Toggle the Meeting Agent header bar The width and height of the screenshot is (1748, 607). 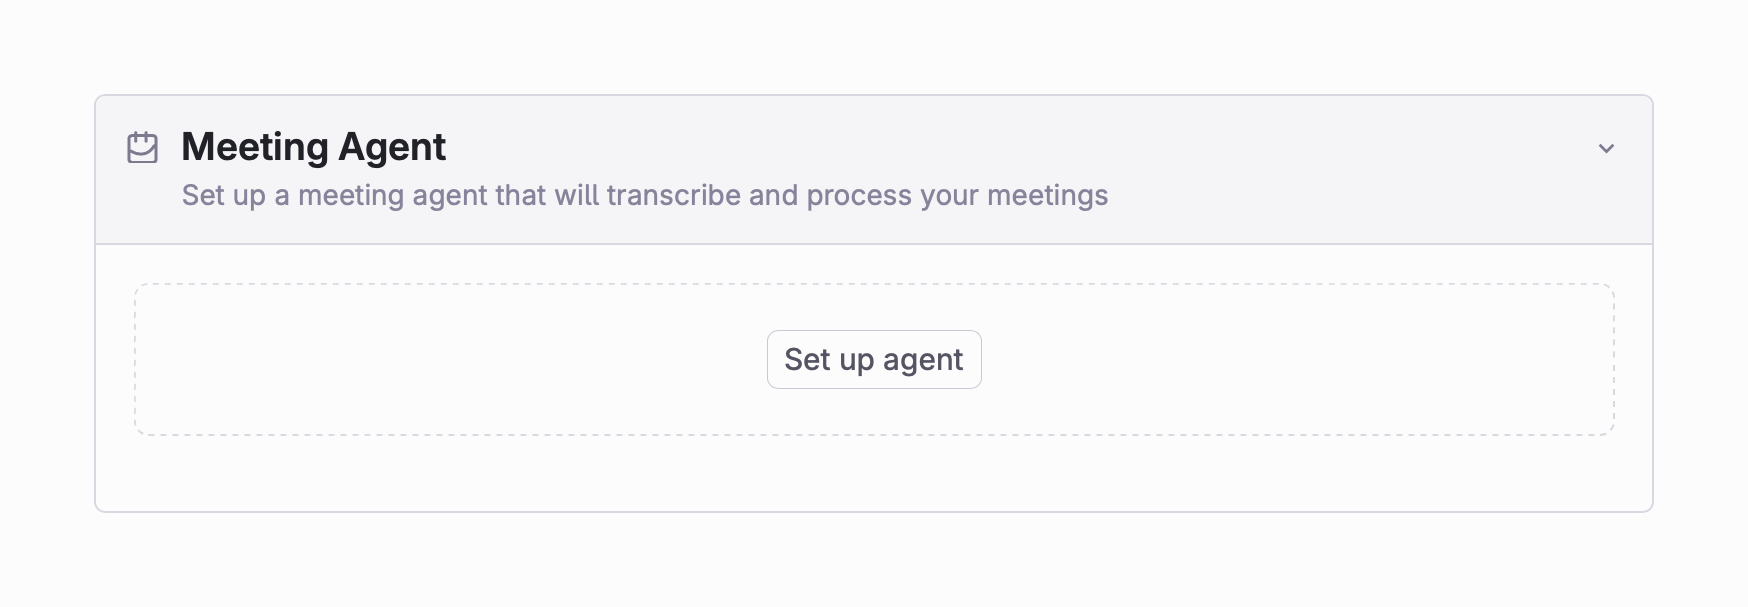[874, 170]
